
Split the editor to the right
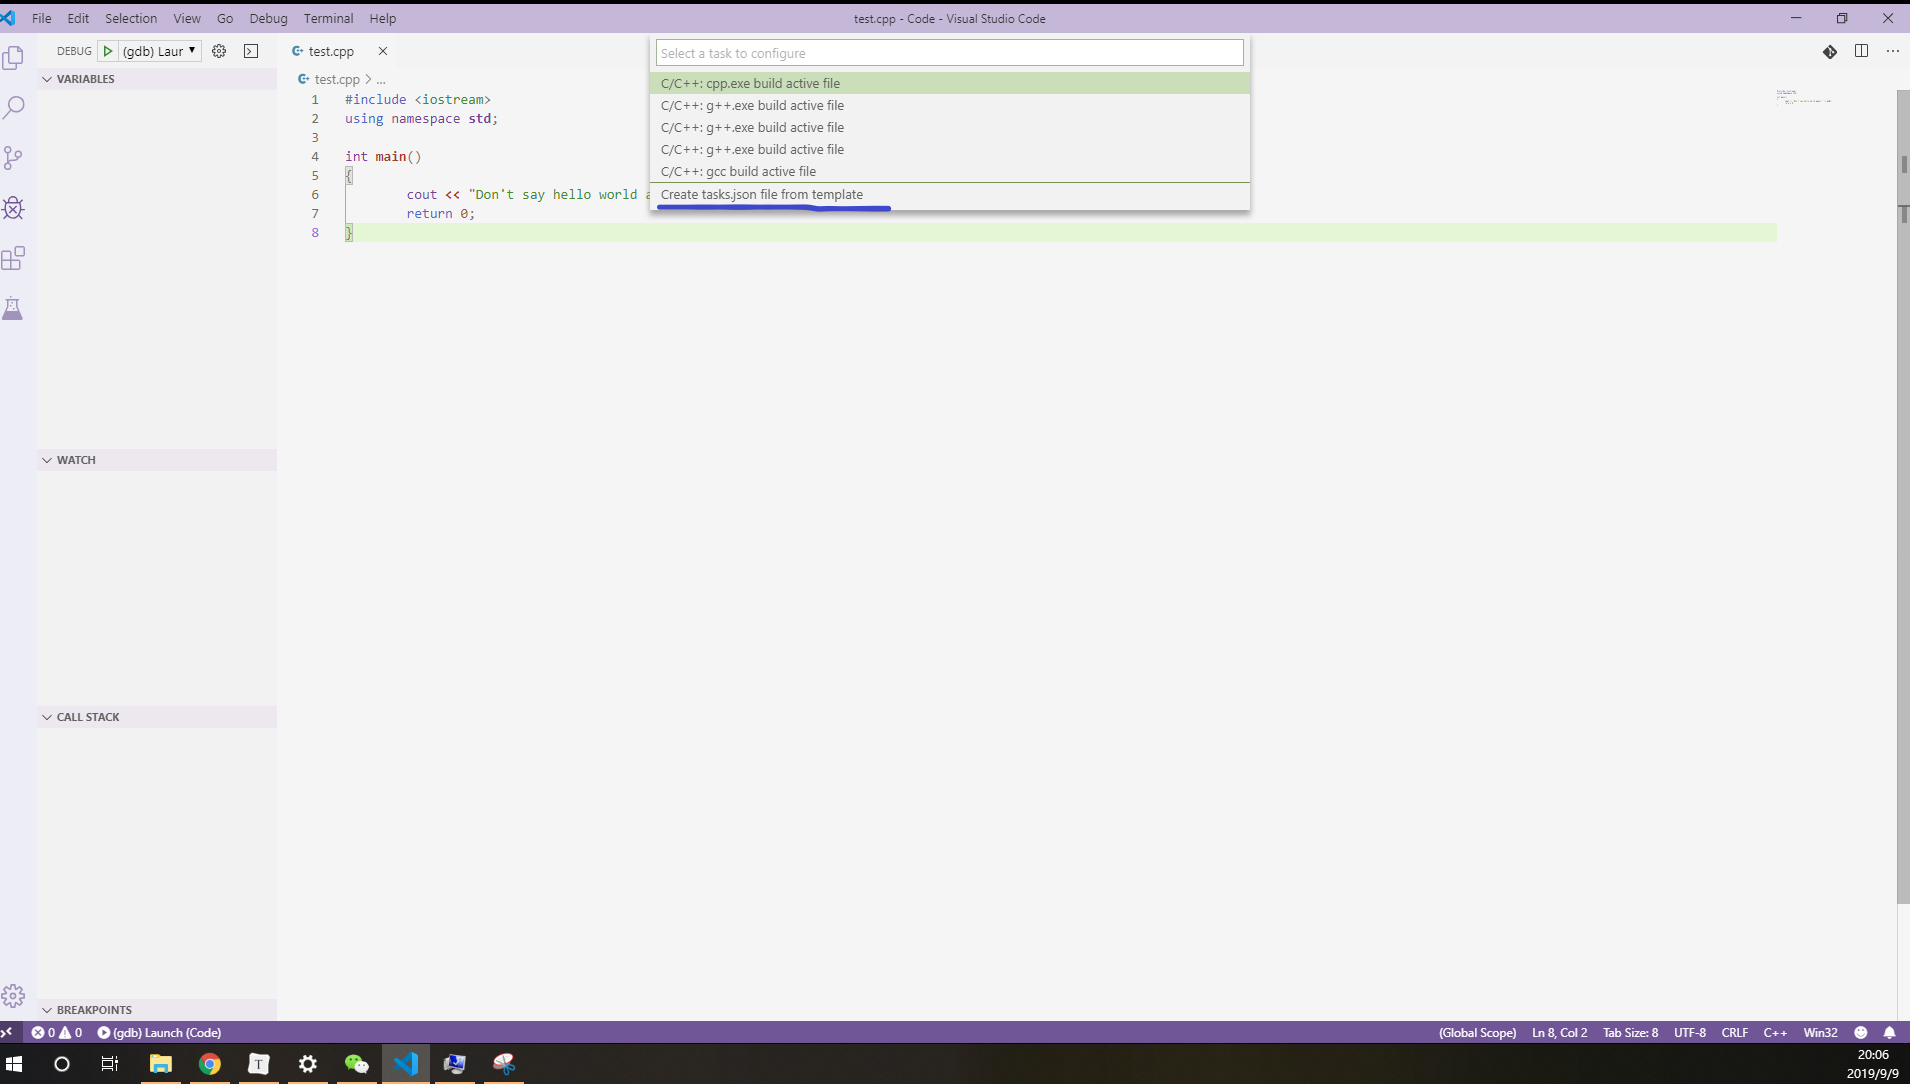[1861, 51]
